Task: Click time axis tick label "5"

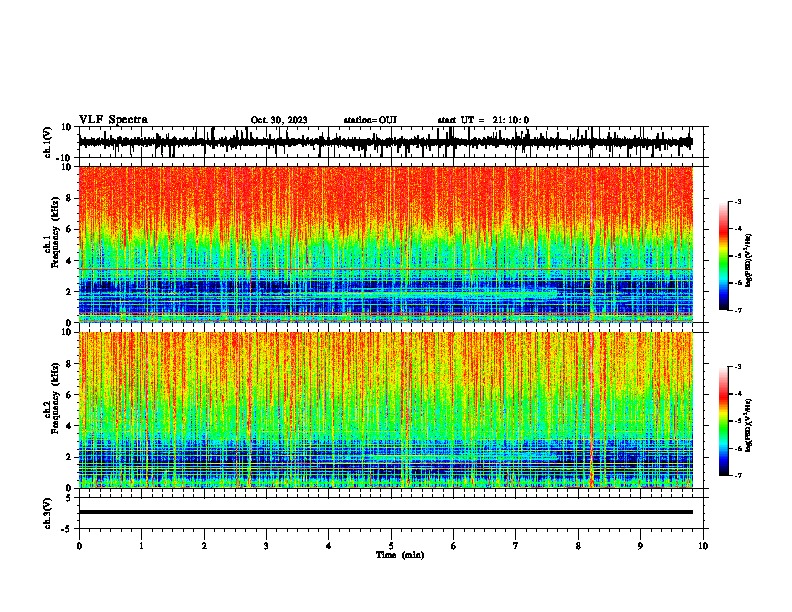Action: (x=391, y=546)
